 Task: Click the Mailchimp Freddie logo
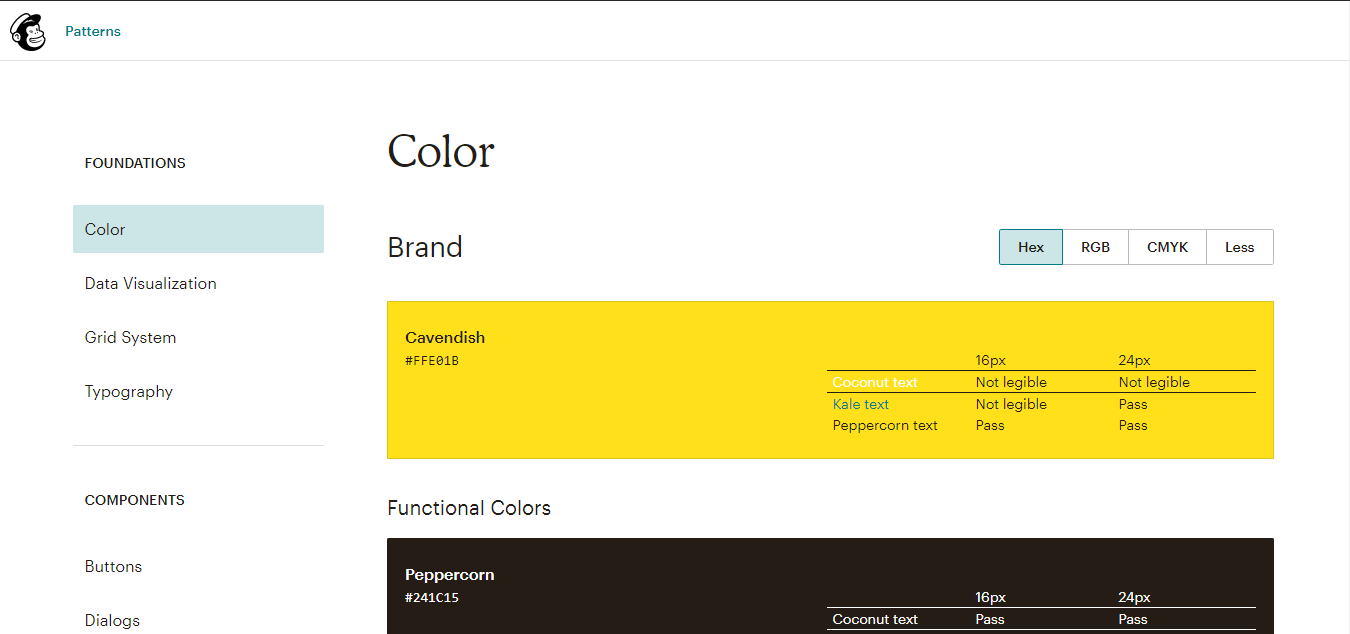pos(27,31)
